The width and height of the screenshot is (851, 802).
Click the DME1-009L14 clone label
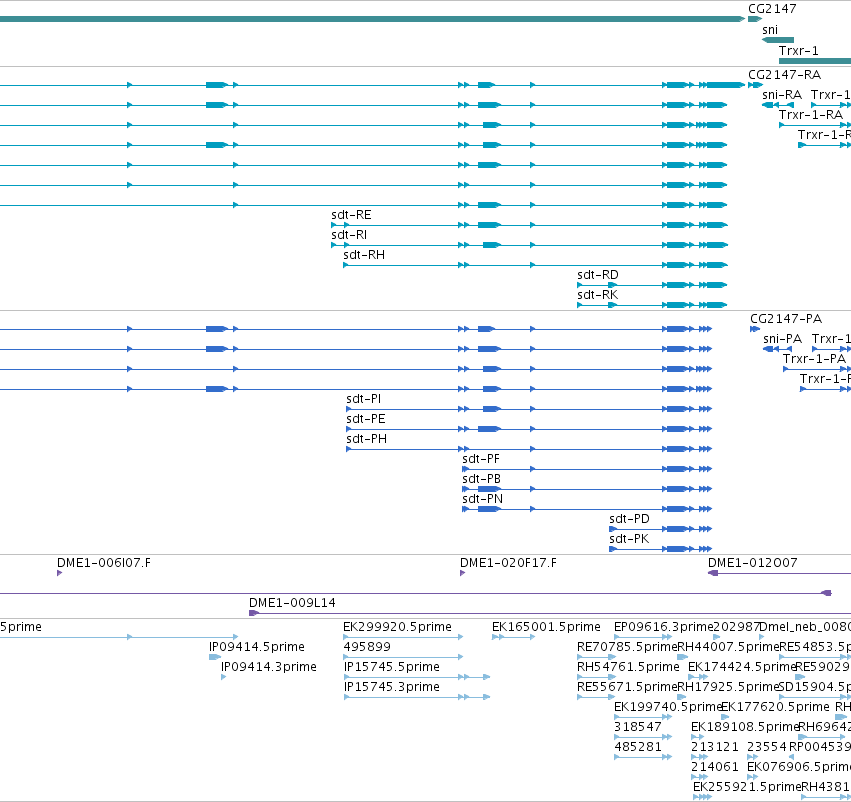pos(292,603)
